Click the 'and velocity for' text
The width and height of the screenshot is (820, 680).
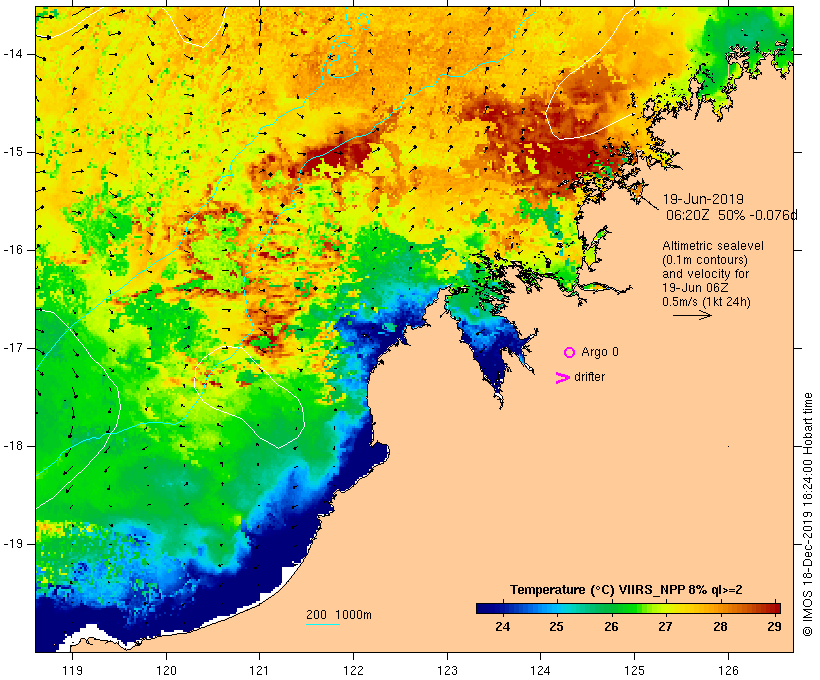(x=705, y=274)
